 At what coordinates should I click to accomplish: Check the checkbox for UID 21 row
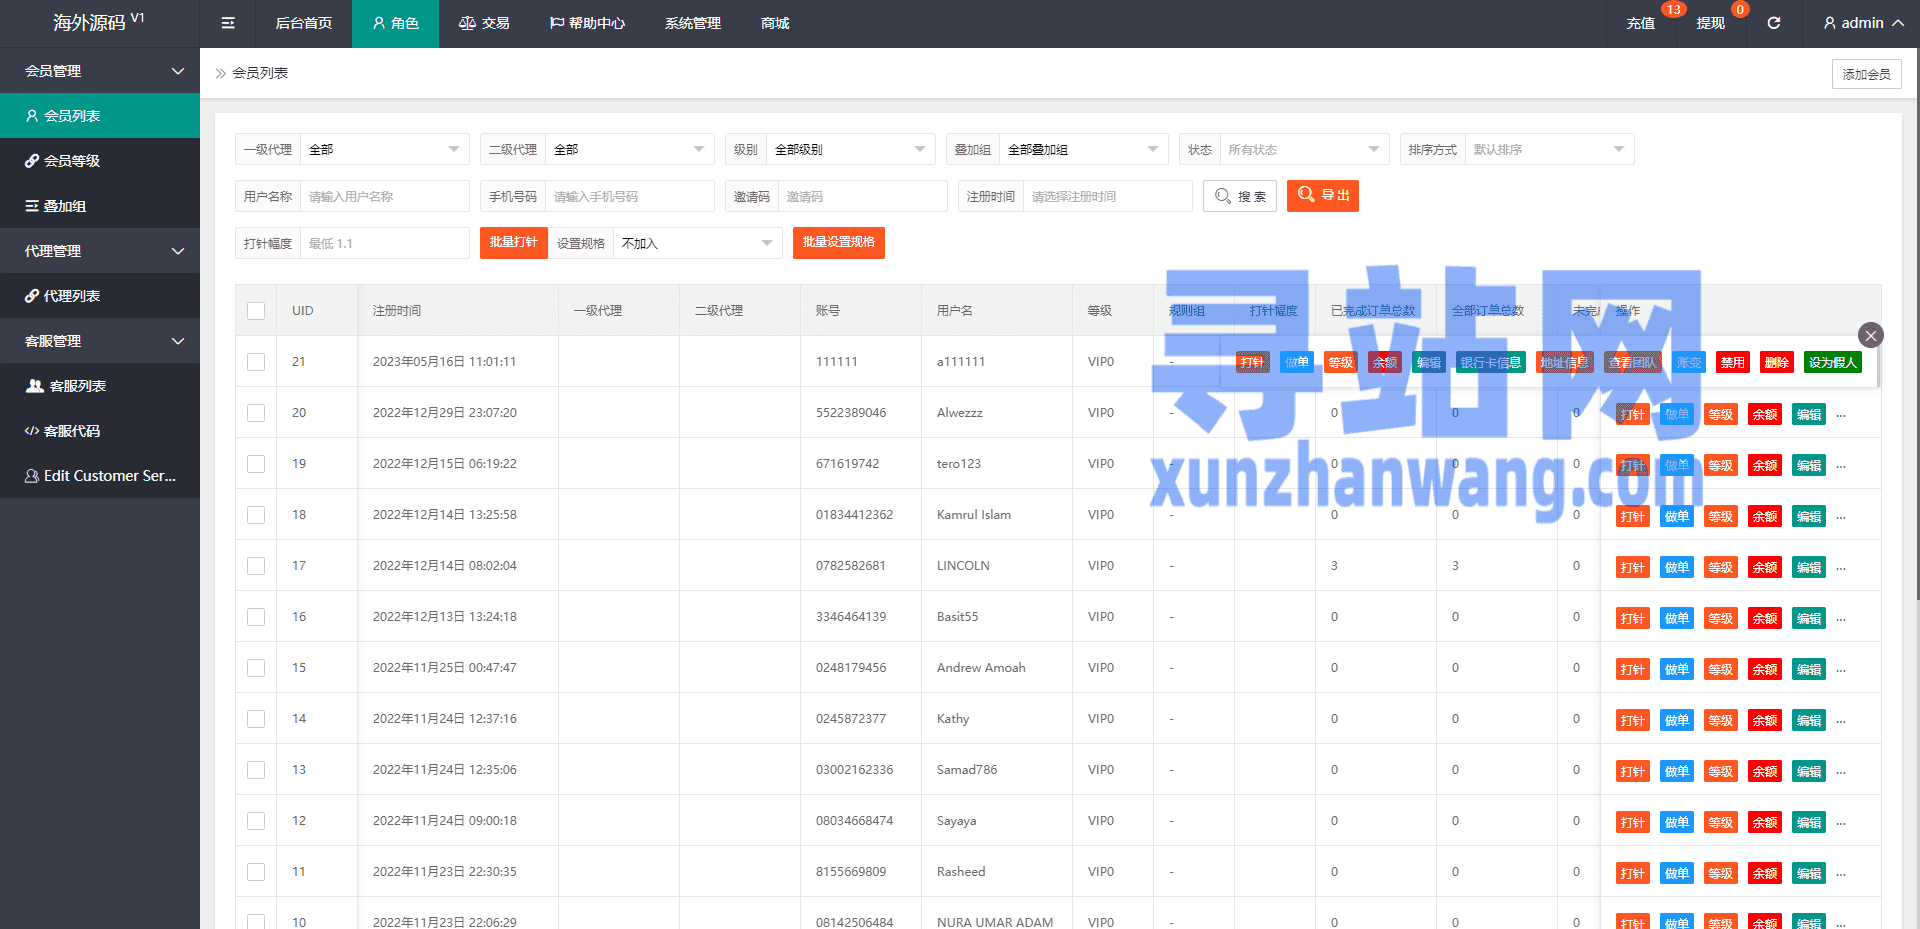tap(256, 362)
